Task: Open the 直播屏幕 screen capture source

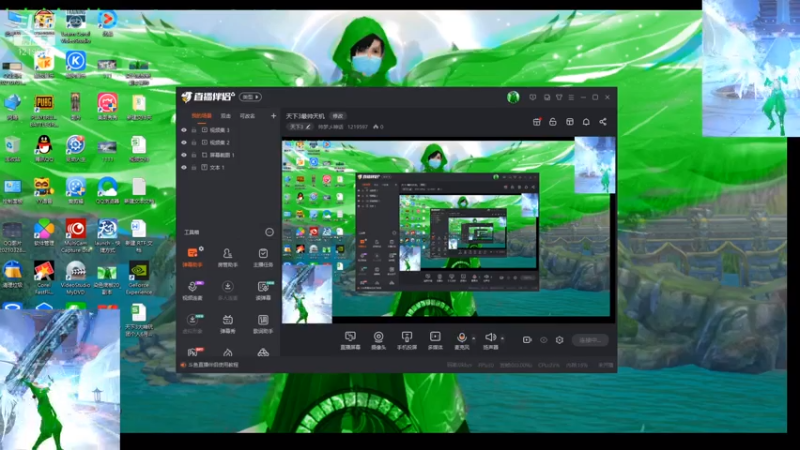Action: click(x=350, y=340)
